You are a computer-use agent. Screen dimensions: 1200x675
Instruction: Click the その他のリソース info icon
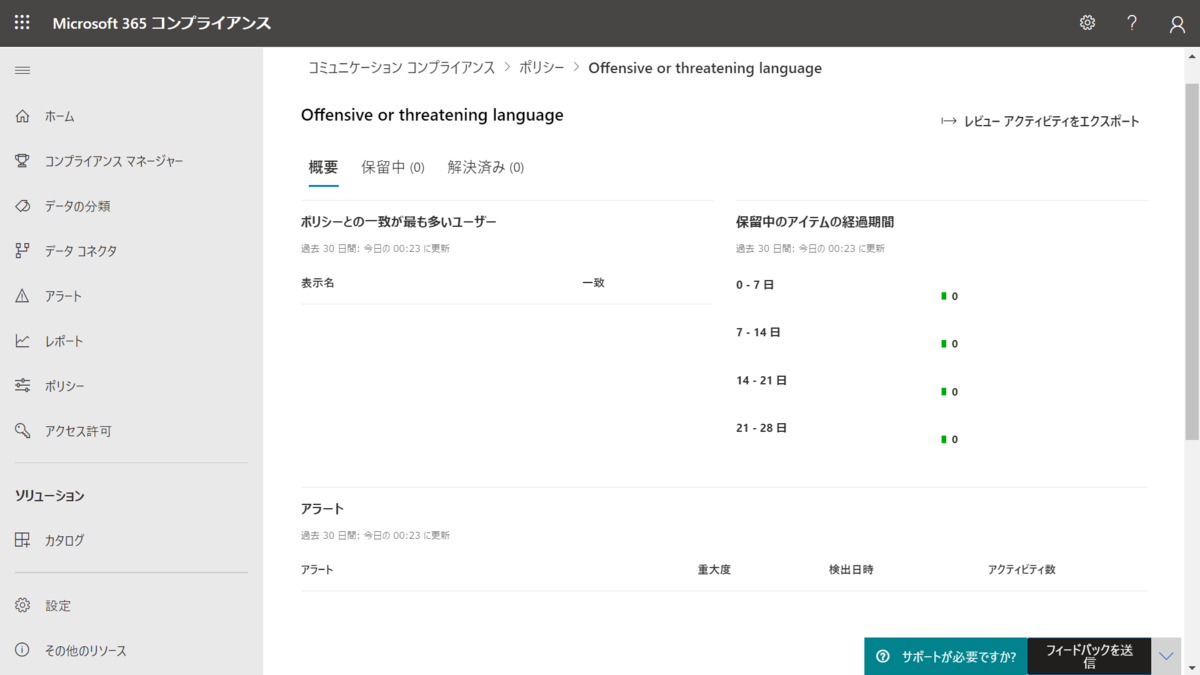[22, 650]
